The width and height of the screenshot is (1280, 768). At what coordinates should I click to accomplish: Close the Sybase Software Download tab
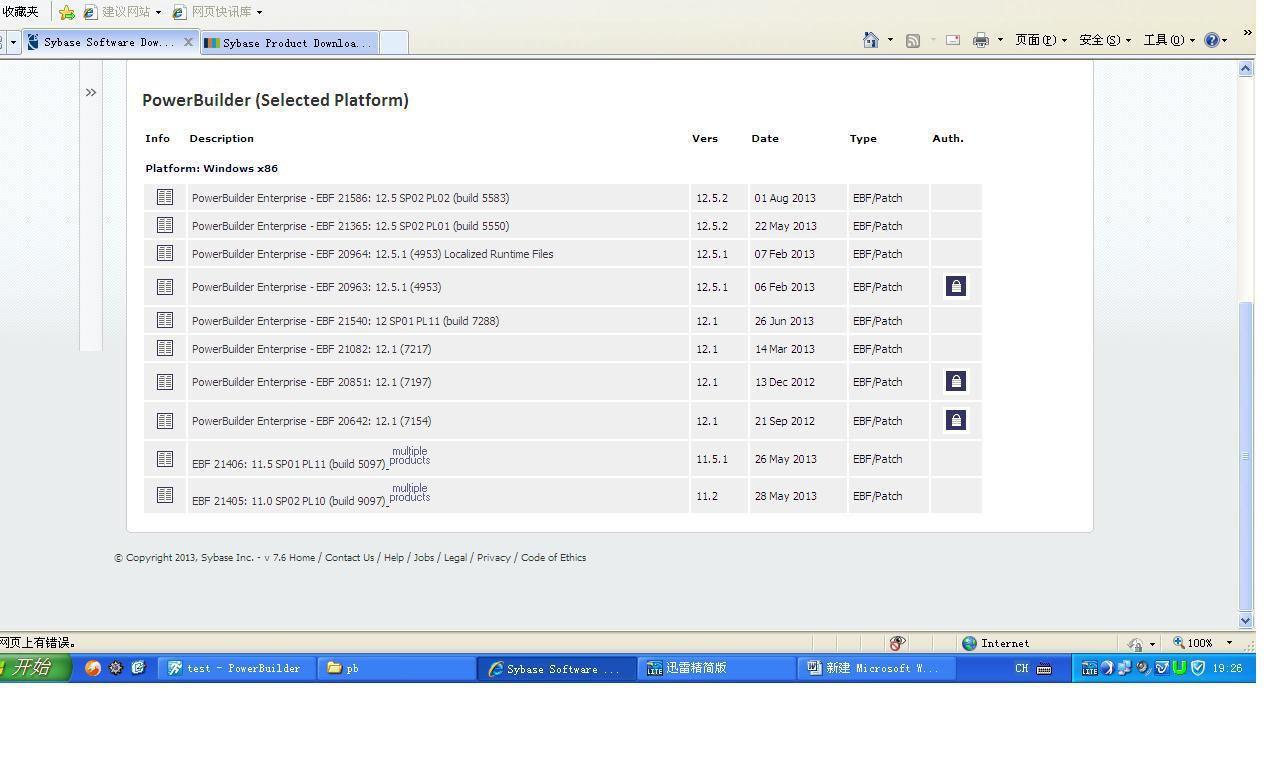tap(188, 42)
